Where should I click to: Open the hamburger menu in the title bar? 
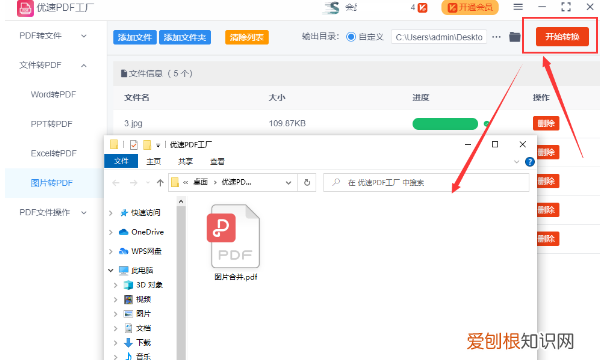point(518,7)
